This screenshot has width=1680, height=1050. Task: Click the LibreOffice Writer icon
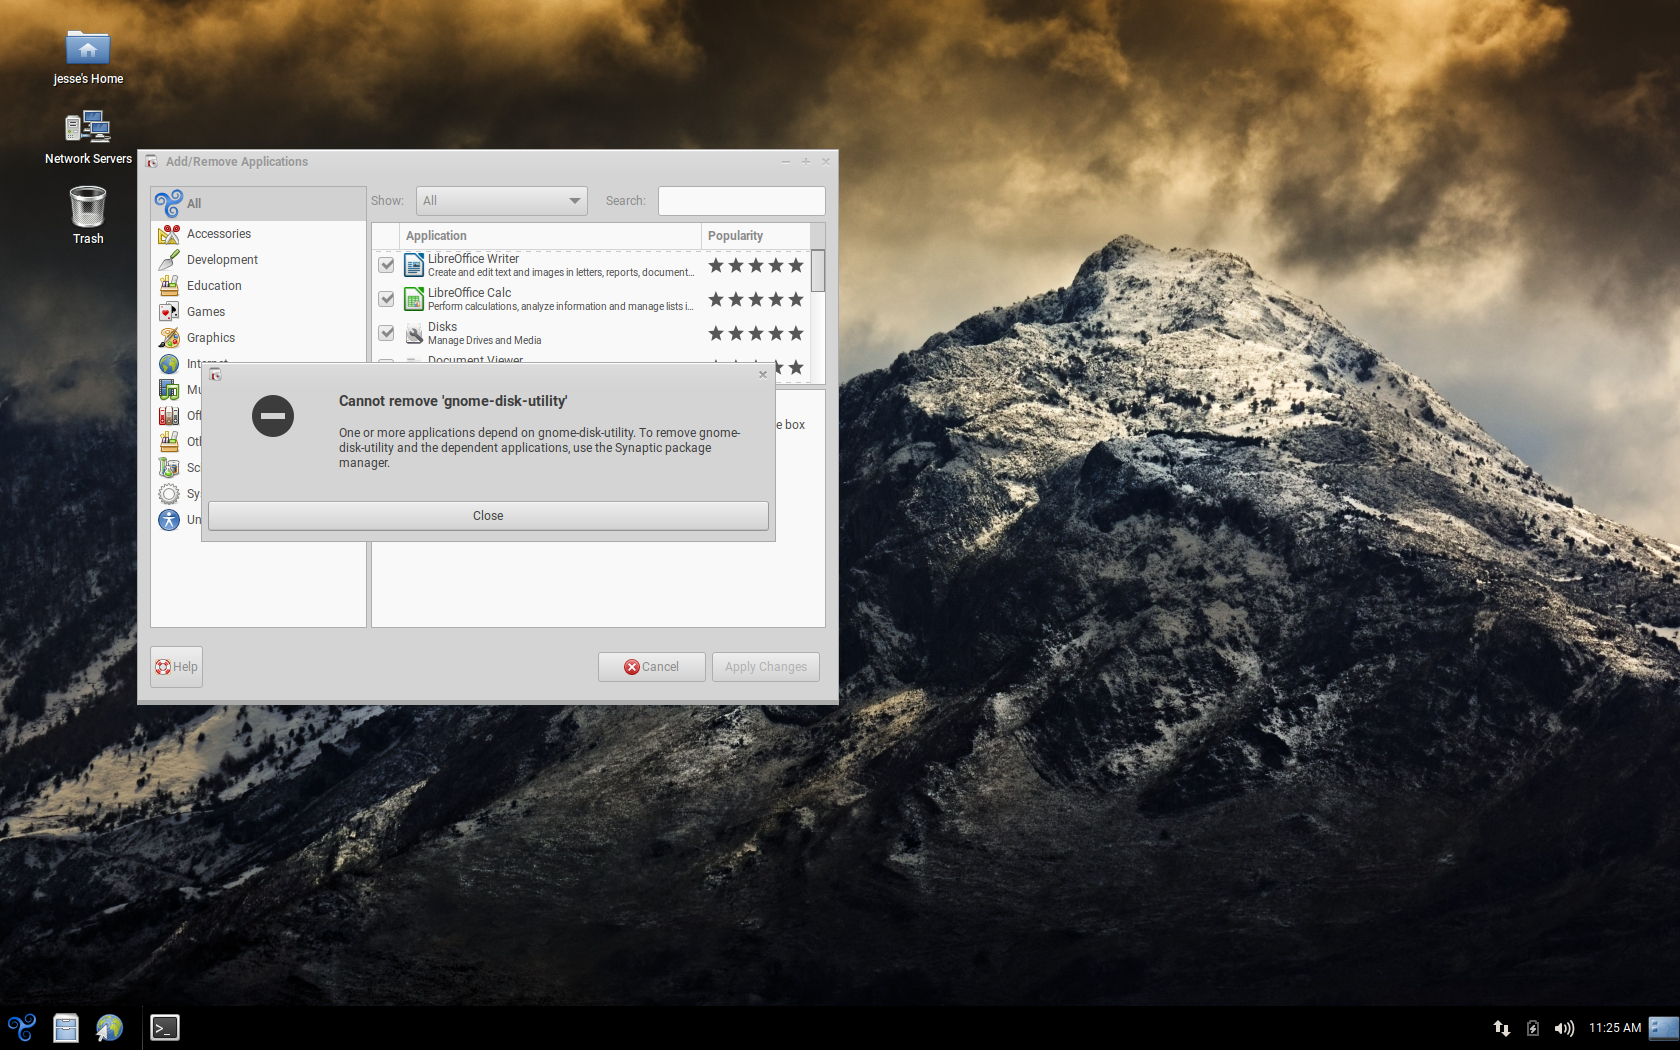tap(414, 265)
